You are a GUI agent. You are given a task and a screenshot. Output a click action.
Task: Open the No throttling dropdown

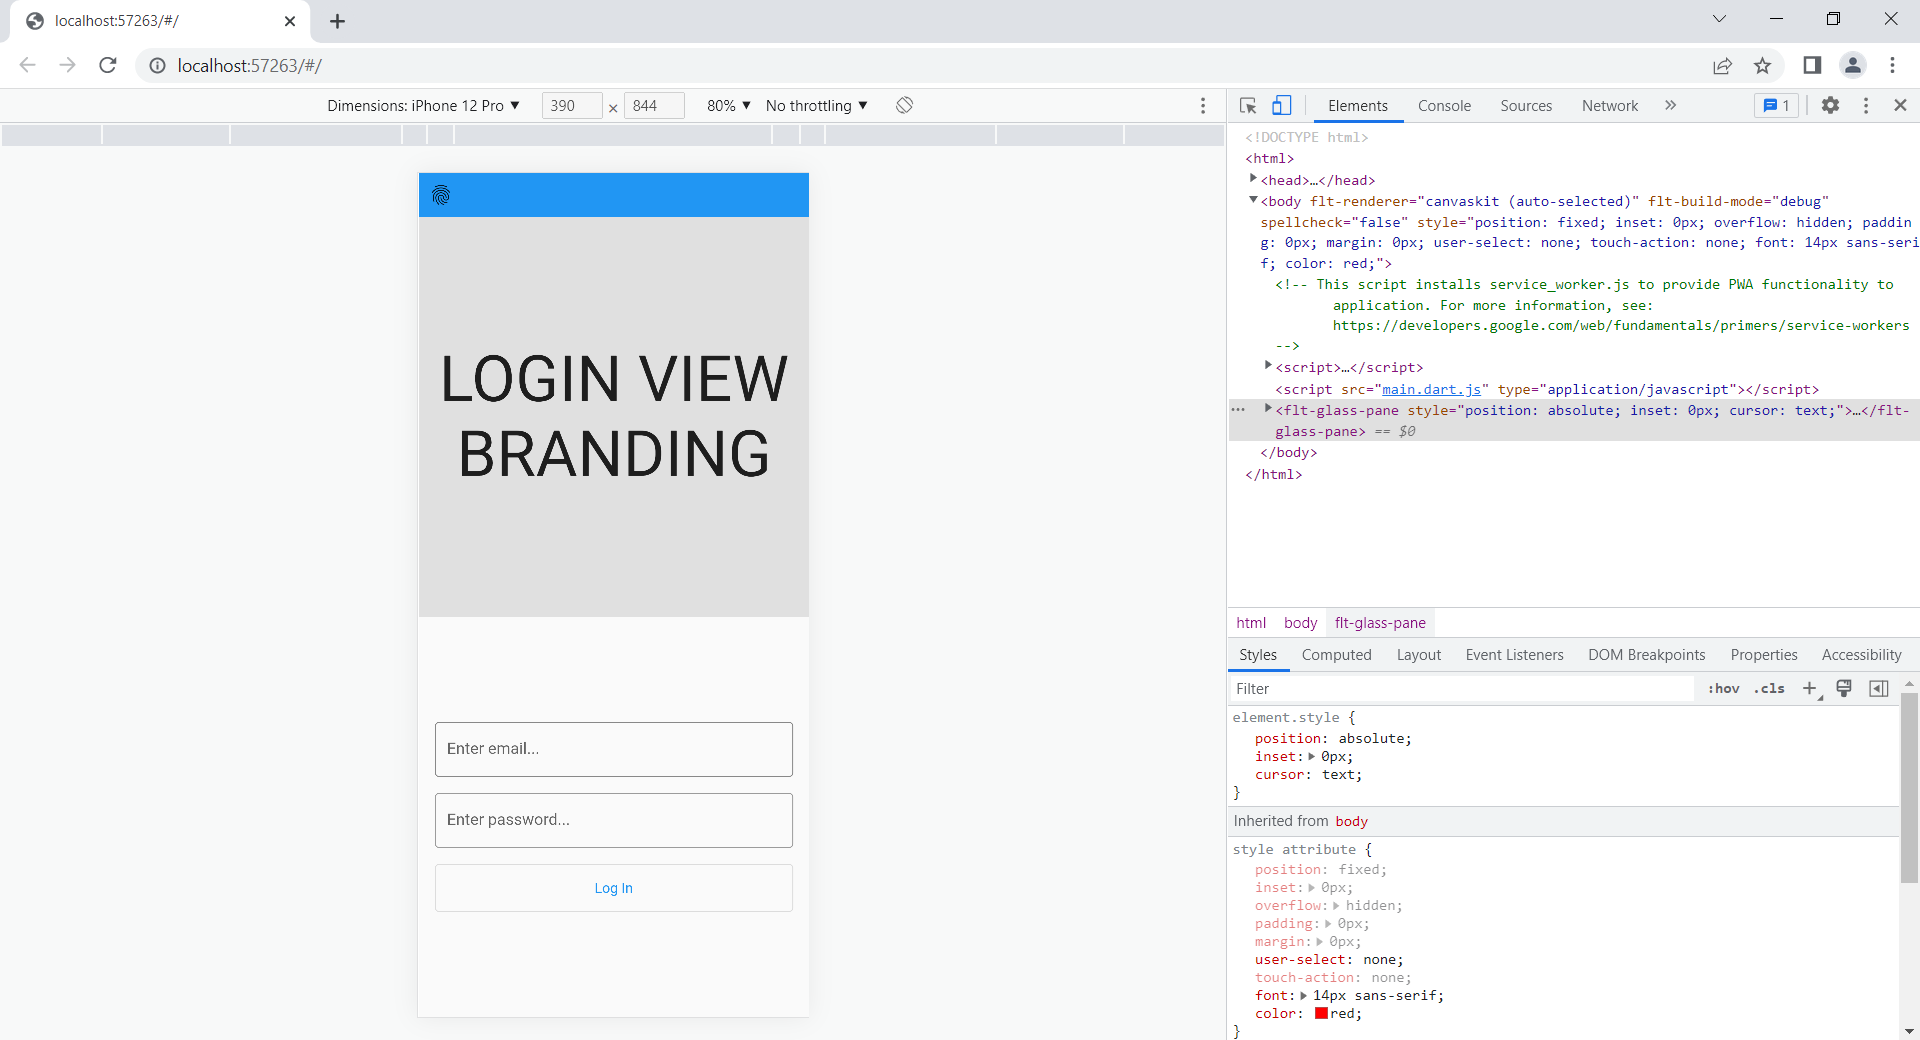point(816,105)
